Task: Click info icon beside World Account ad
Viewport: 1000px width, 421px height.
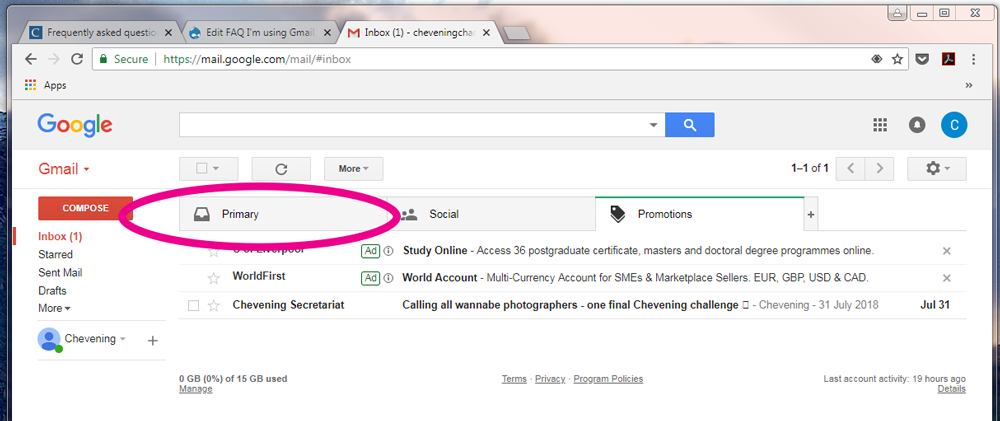Action: click(x=388, y=278)
